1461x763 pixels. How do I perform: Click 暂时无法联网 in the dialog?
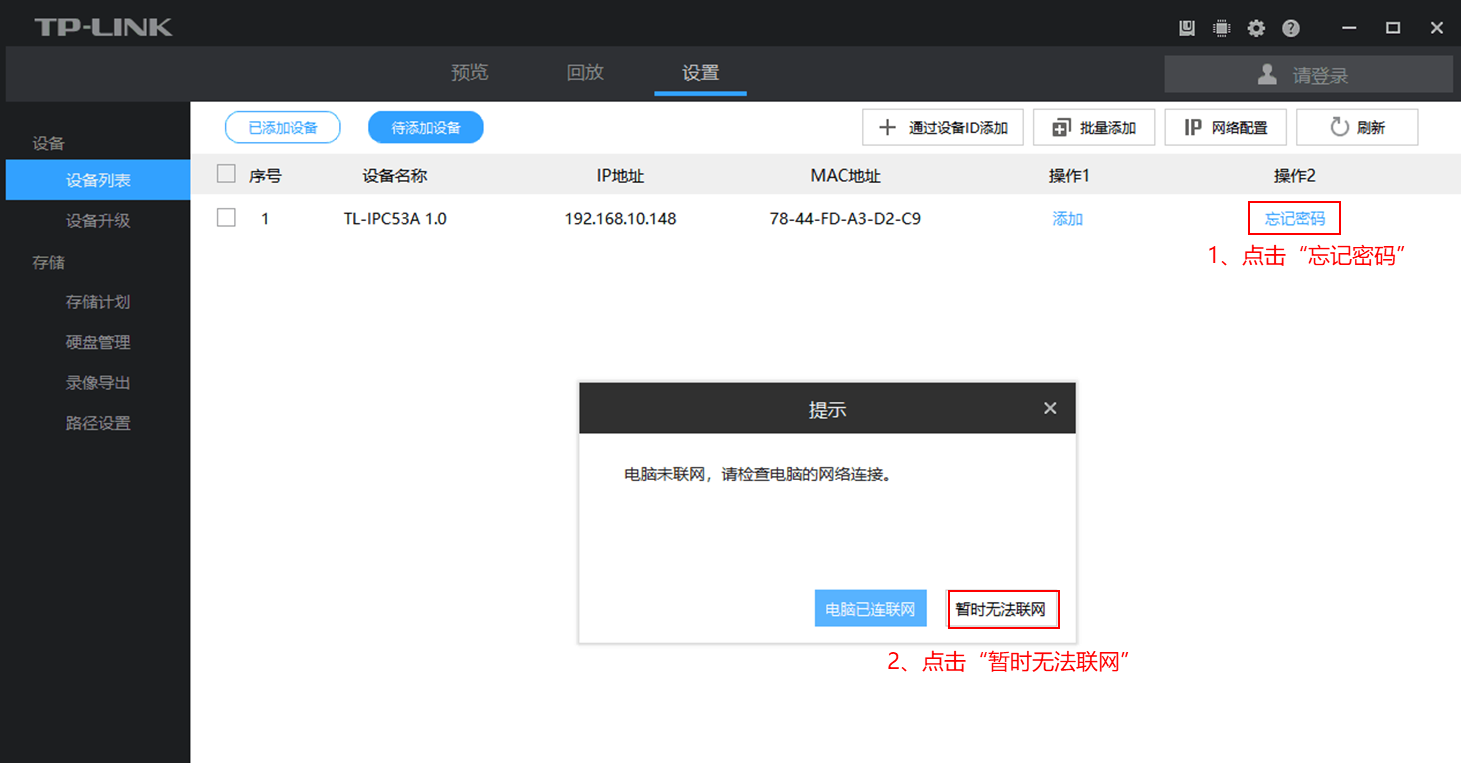click(1002, 609)
